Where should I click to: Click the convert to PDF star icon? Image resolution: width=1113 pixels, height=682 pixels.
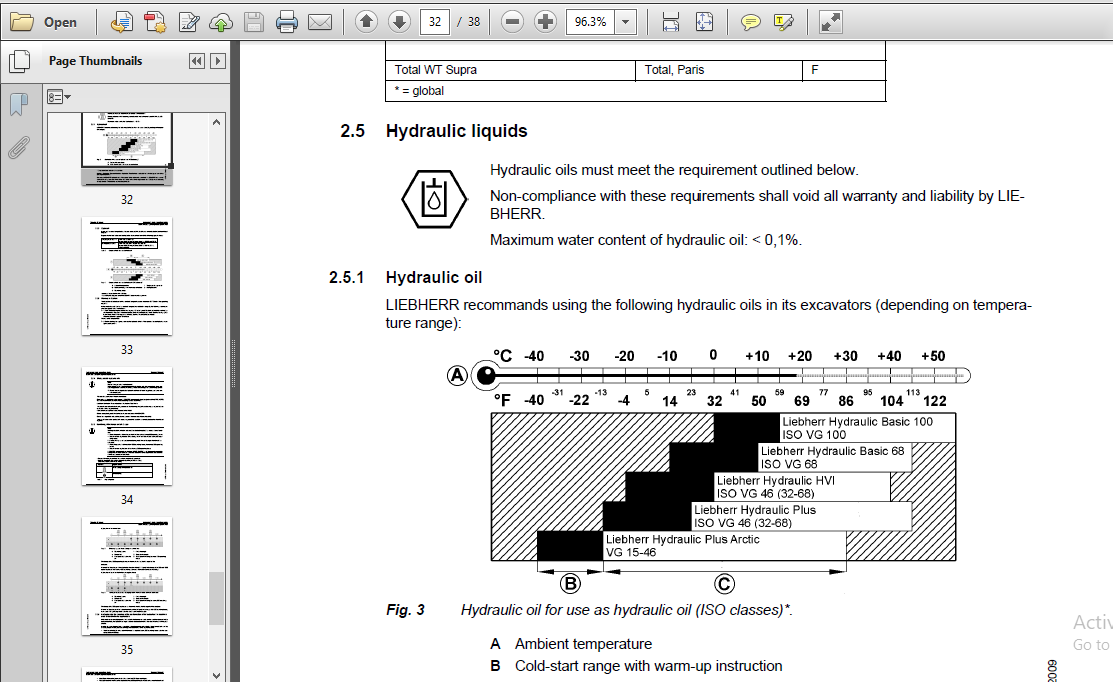[x=155, y=22]
